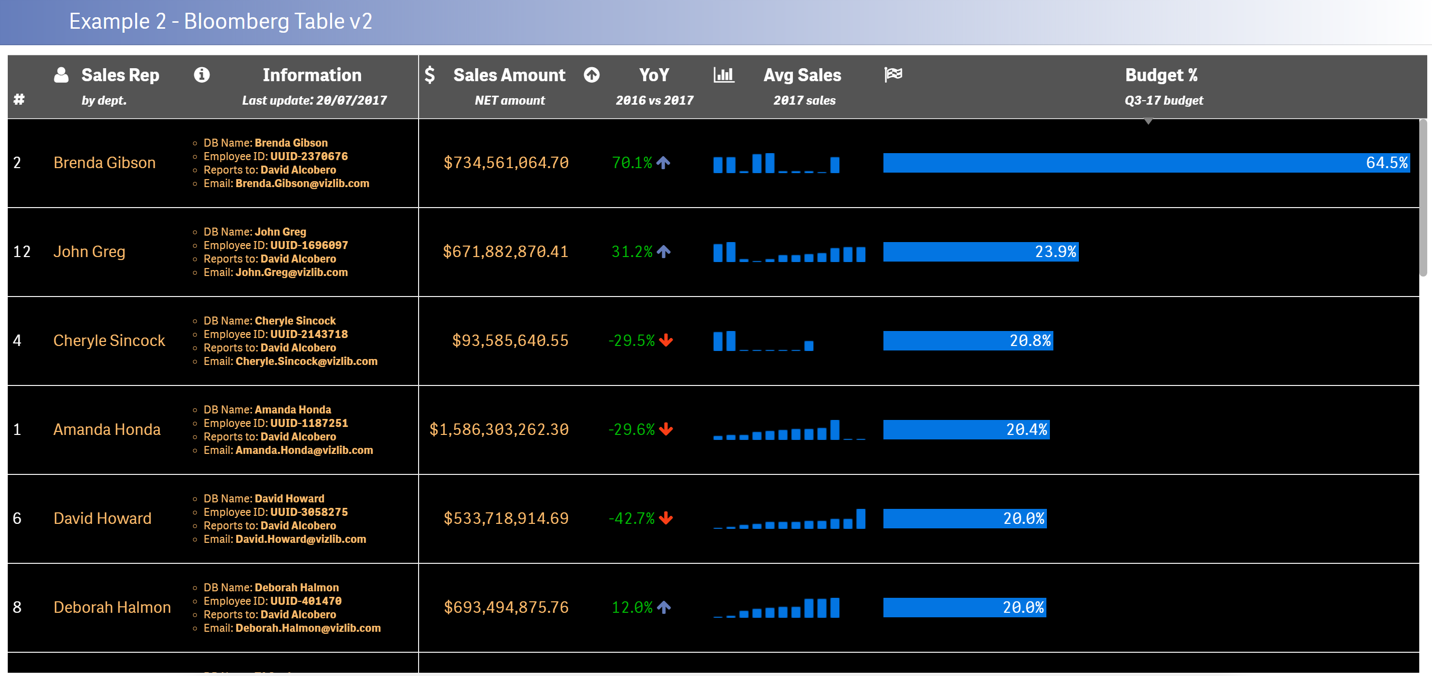The width and height of the screenshot is (1432, 676).
Task: Click the blue up arrow next to 70.1%
Action: 664,163
